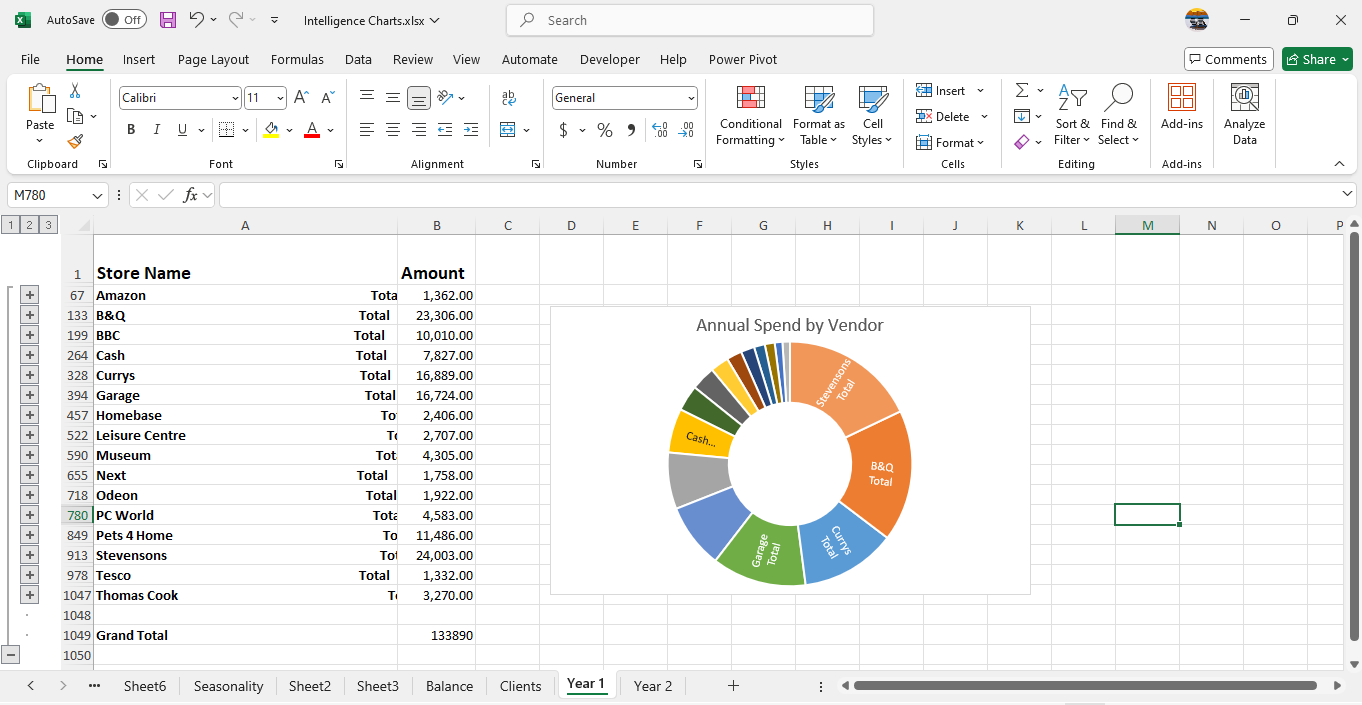The image size is (1362, 705).
Task: Click the Share button
Action: pos(1317,59)
